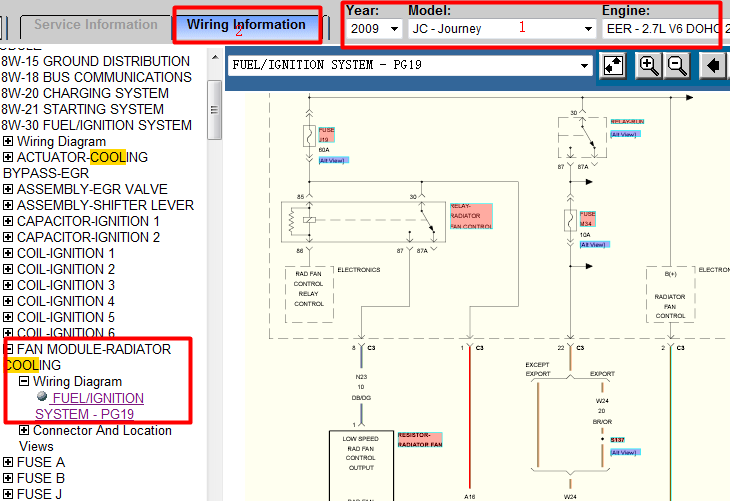This screenshot has width=730, height=501.
Task: Go back with the left arrow icon
Action: coord(714,66)
